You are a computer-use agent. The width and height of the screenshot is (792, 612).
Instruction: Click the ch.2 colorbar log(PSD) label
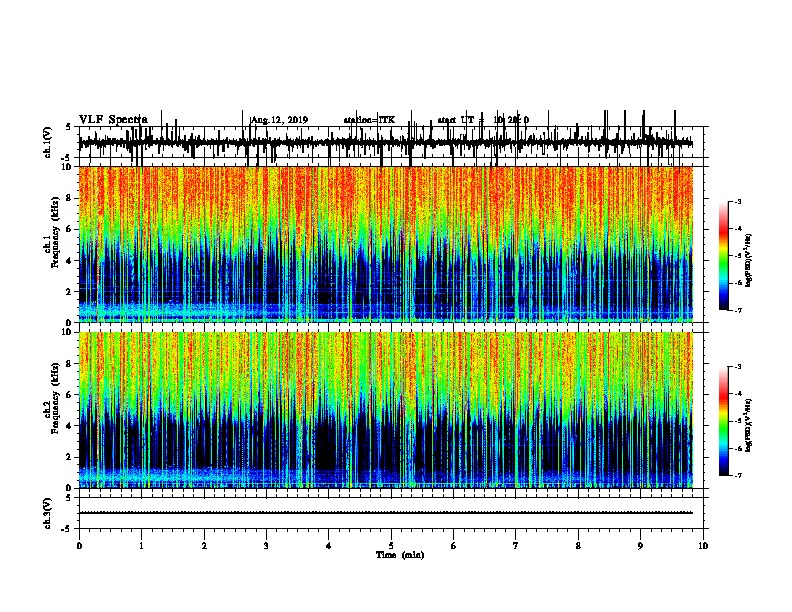pyautogui.click(x=749, y=425)
